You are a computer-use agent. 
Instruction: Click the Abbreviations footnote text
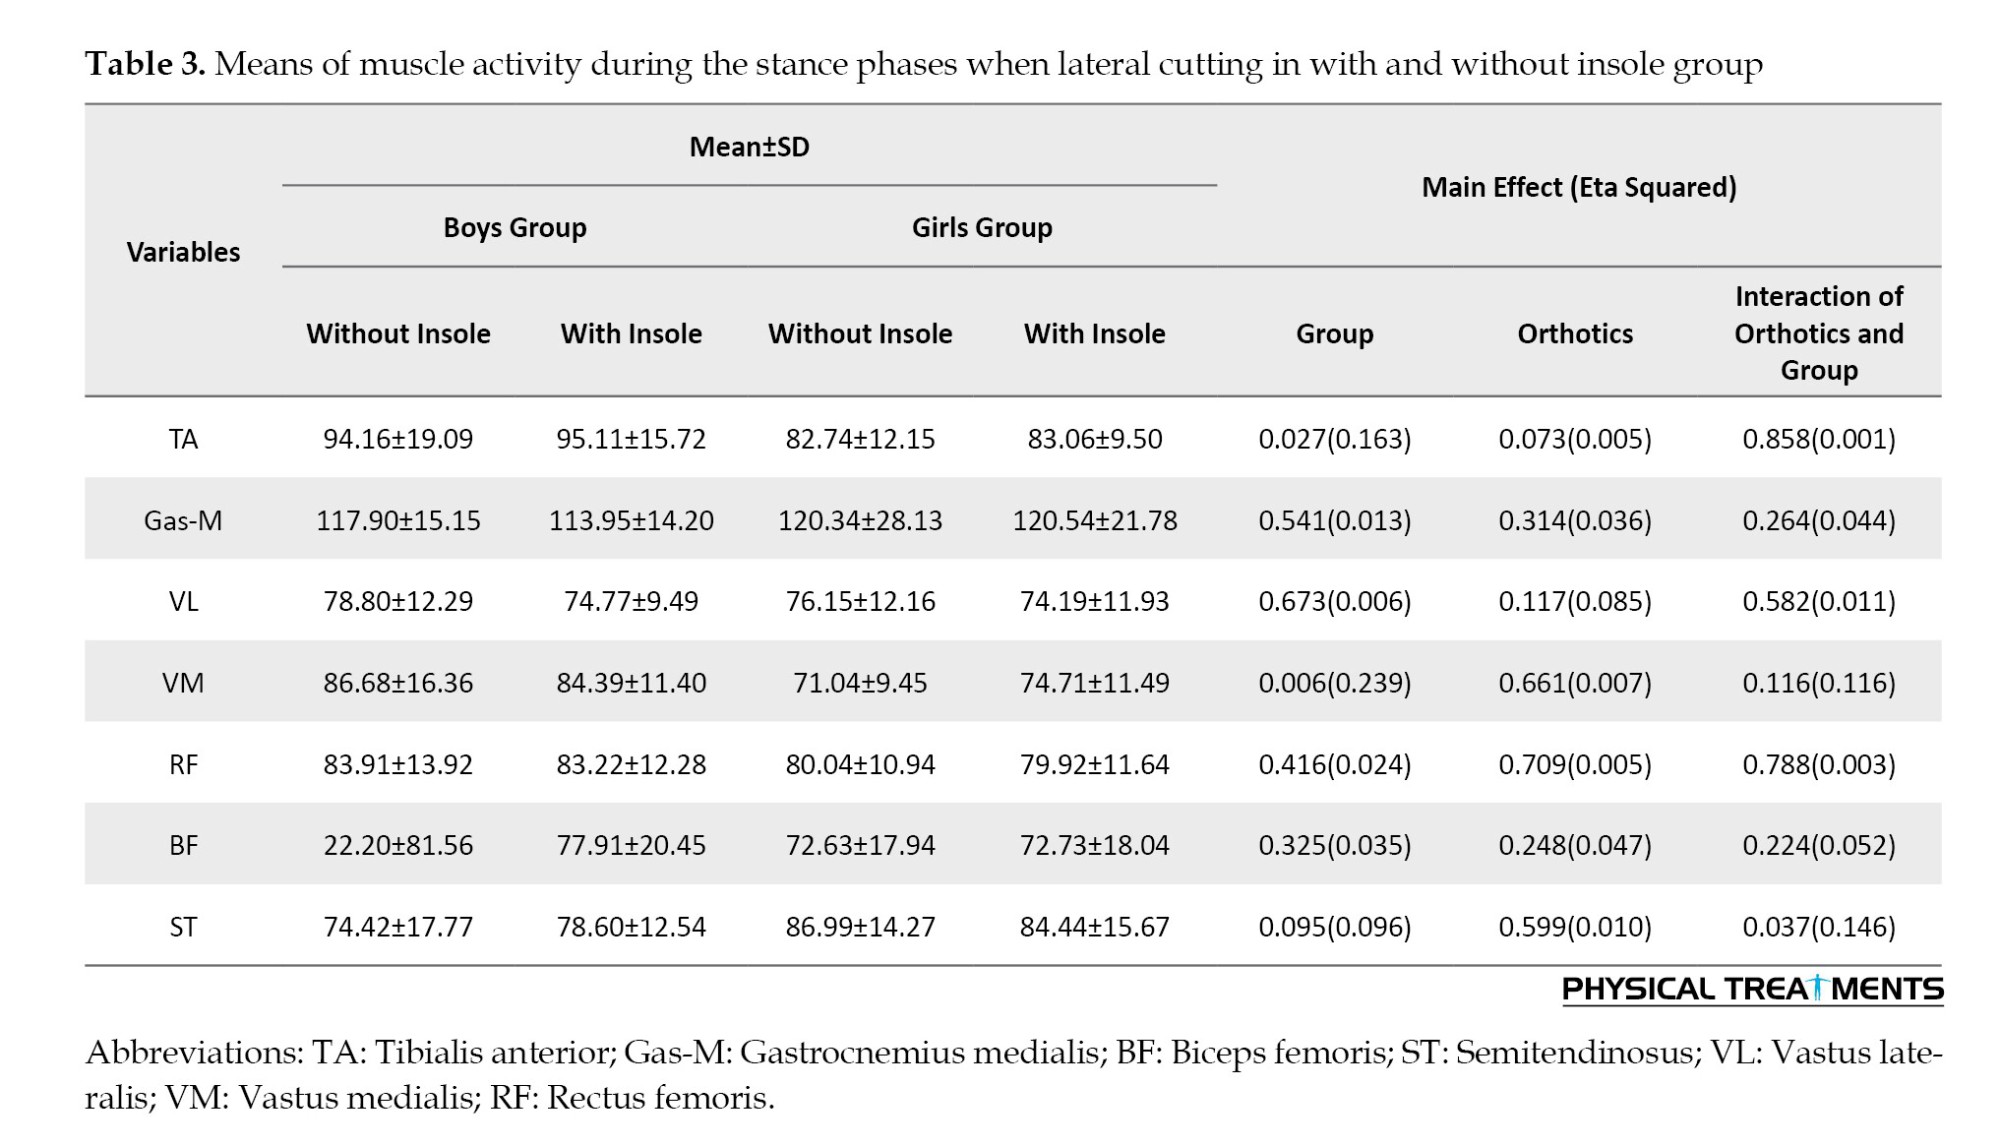click(1013, 1075)
